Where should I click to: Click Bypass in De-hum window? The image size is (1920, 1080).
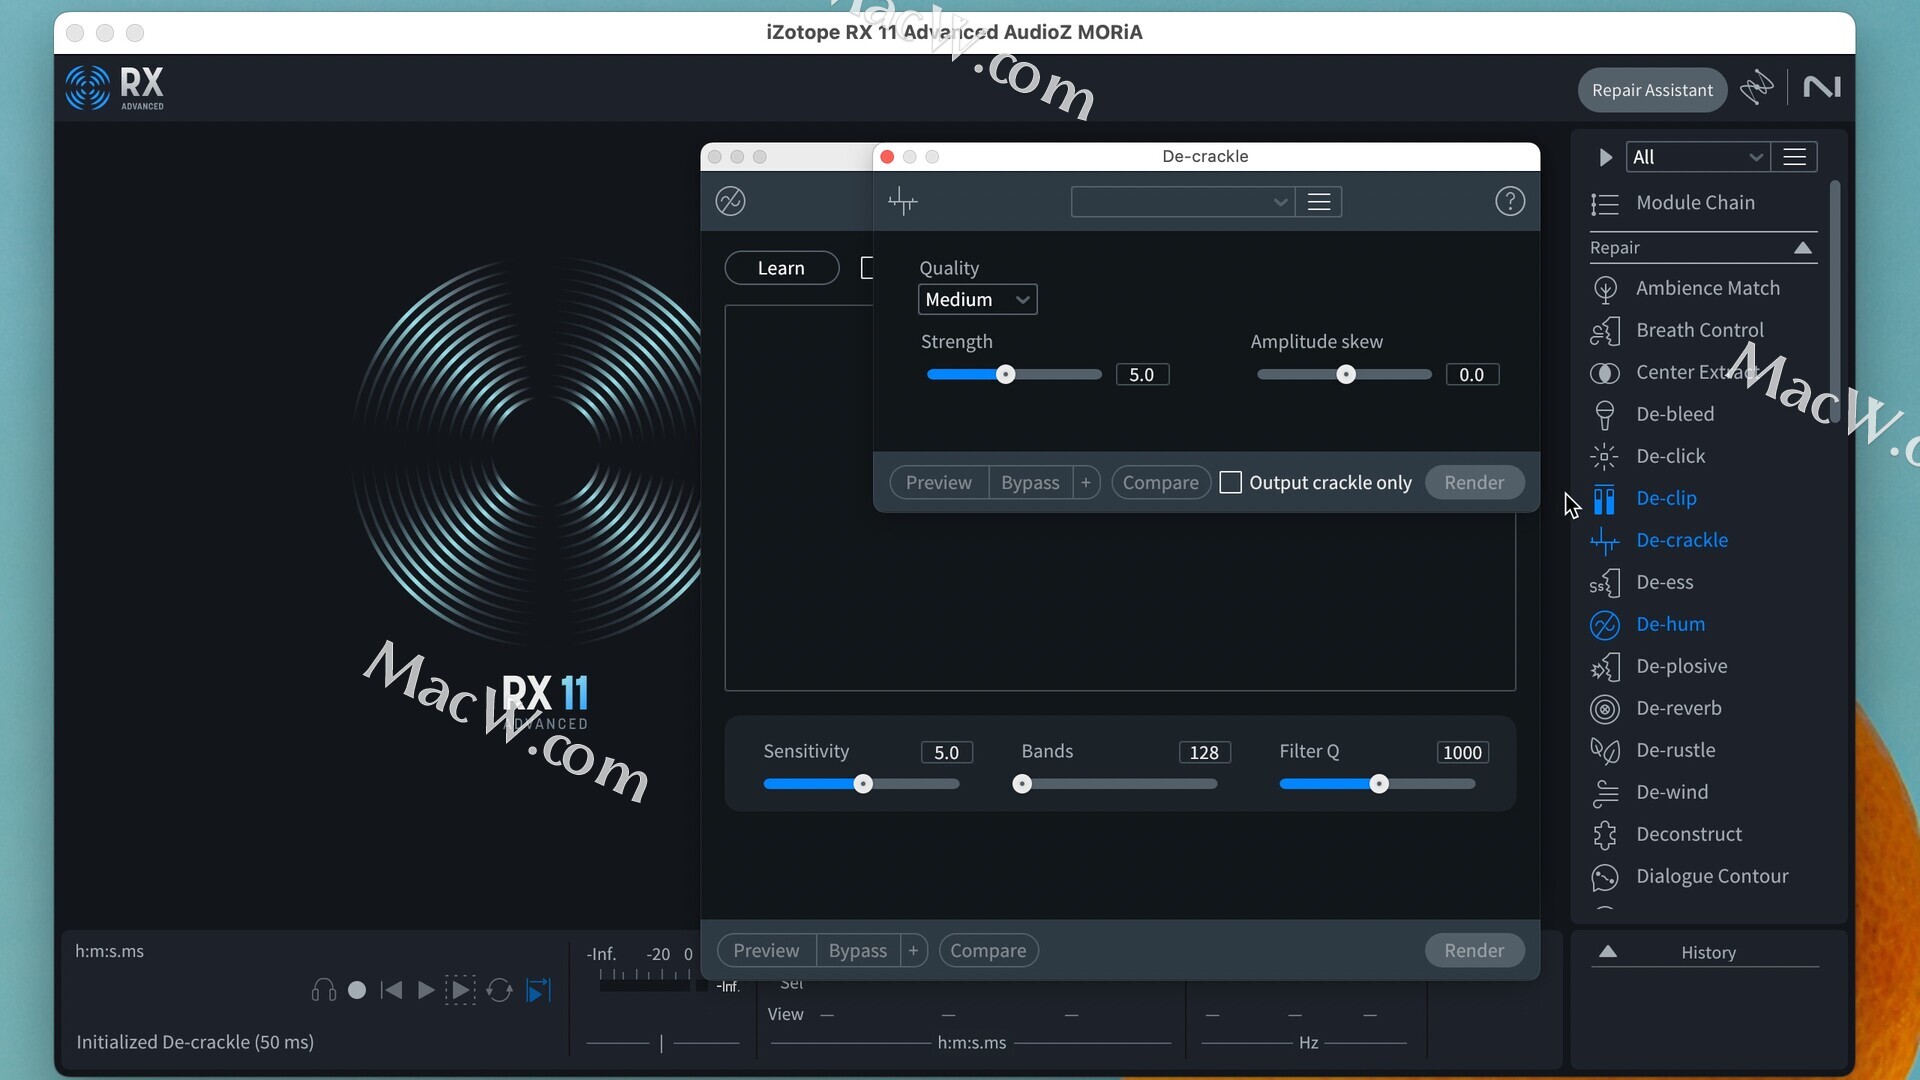point(858,951)
